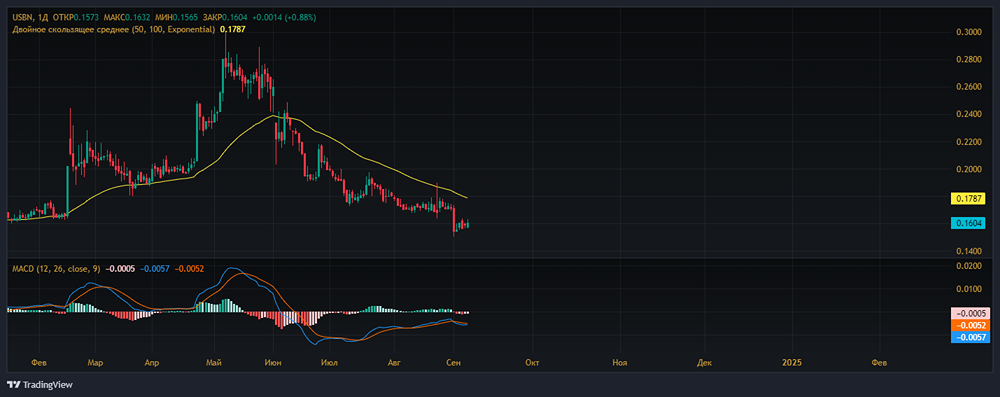Select the USBN, 1Д symbol title
The image size is (1000, 397).
[x=30, y=17]
